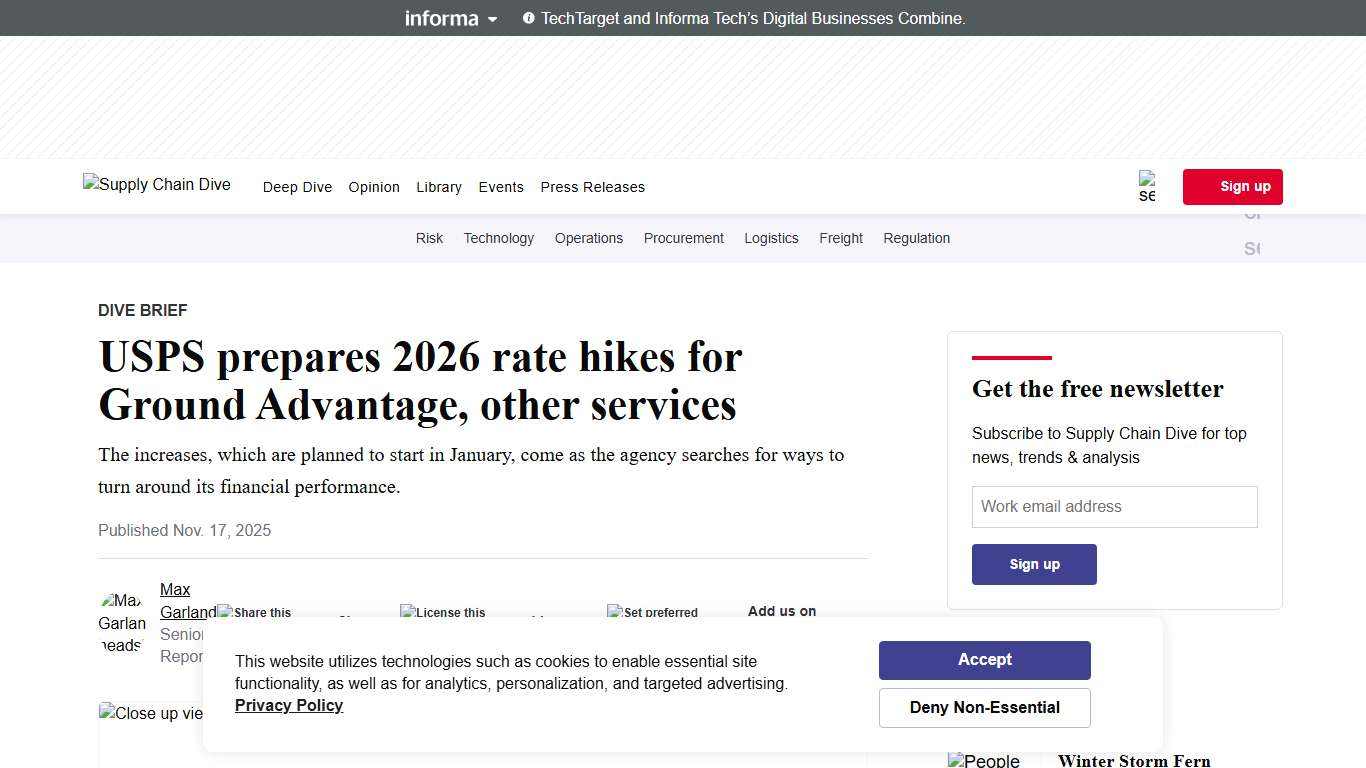This screenshot has width=1366, height=768.
Task: Click Deny Non-Essential in the cookie banner
Action: pos(984,707)
